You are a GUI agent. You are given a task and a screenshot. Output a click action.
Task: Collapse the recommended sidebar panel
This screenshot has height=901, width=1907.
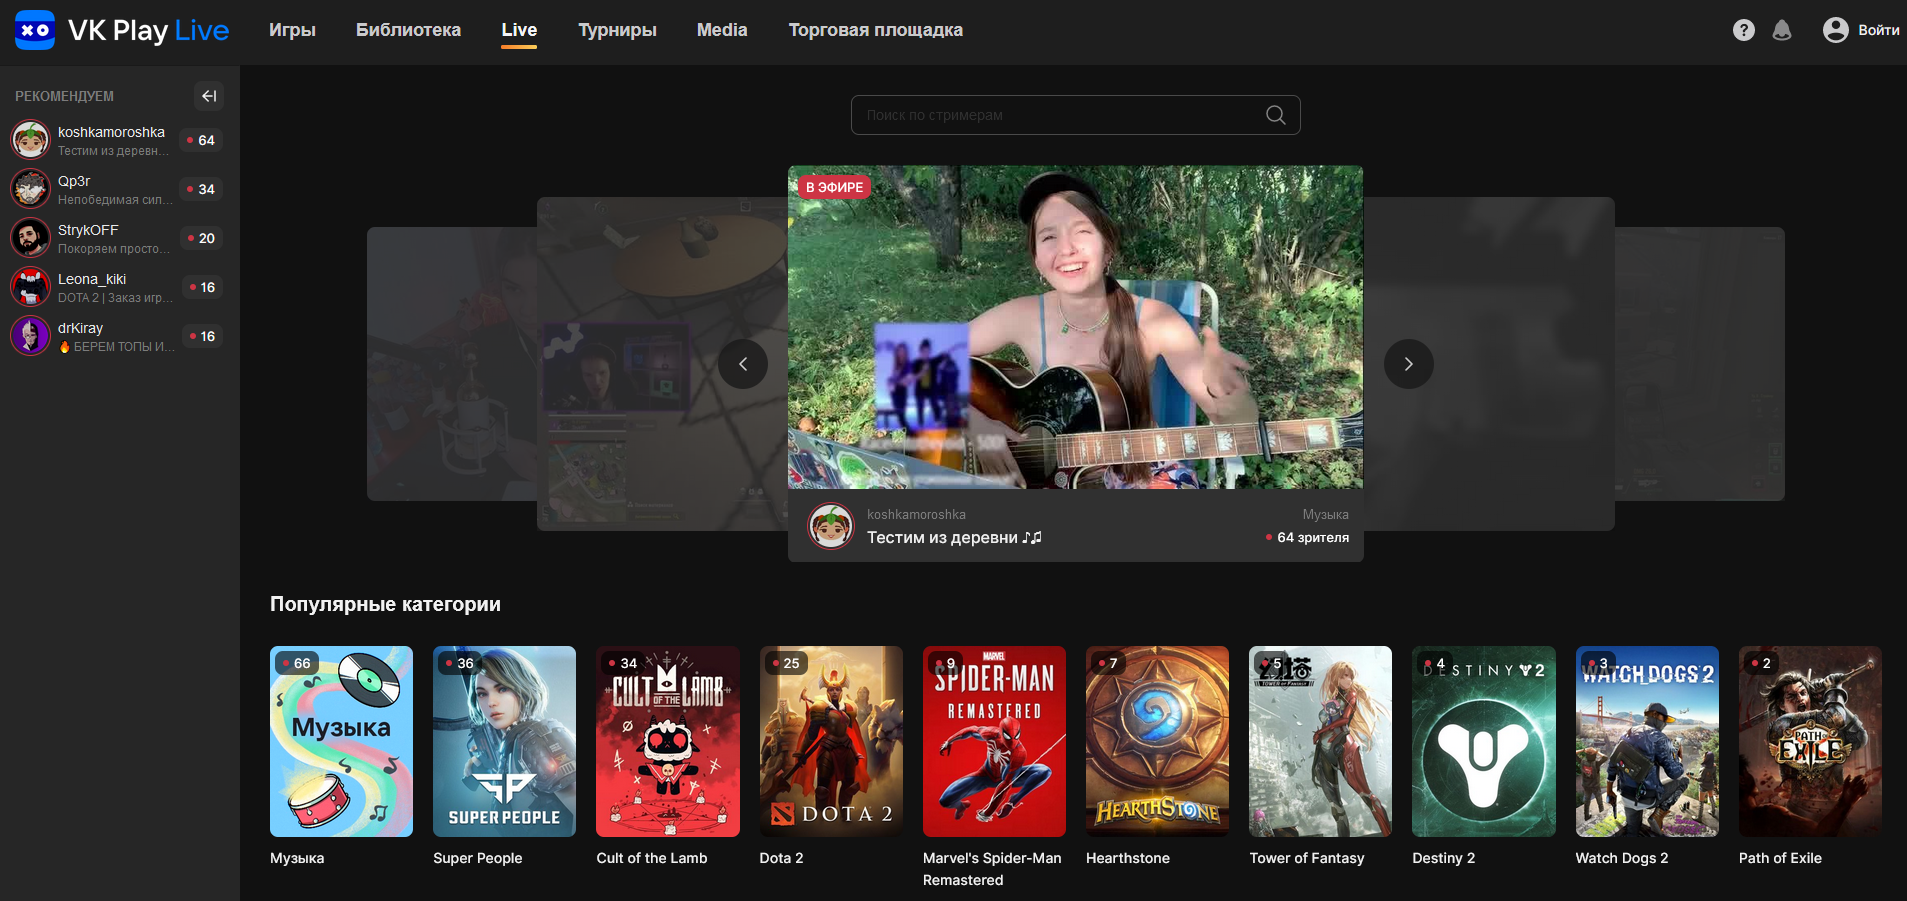pyautogui.click(x=208, y=96)
